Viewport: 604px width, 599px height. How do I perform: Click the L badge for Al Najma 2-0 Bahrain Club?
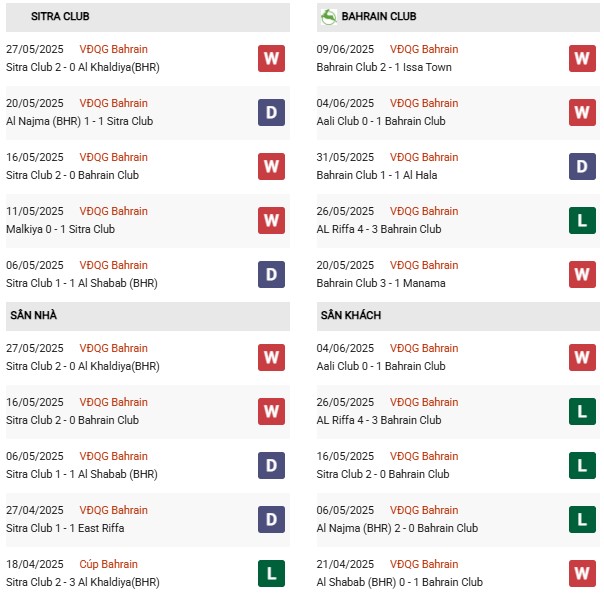pyautogui.click(x=582, y=519)
